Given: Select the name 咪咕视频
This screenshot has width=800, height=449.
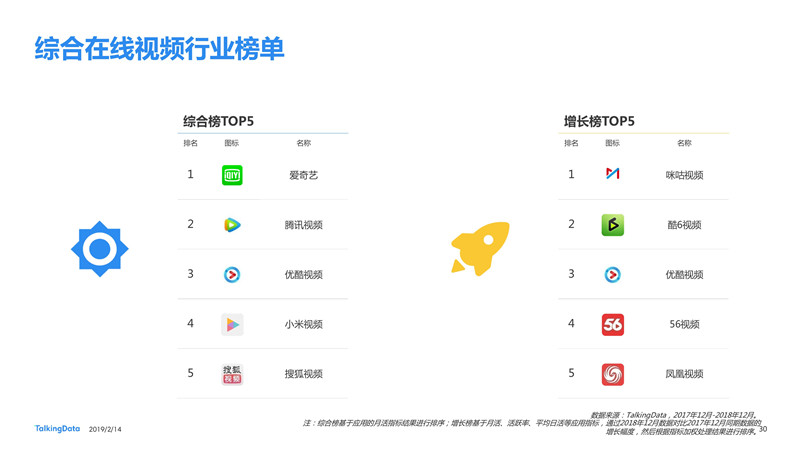Looking at the screenshot, I should click(x=684, y=176).
